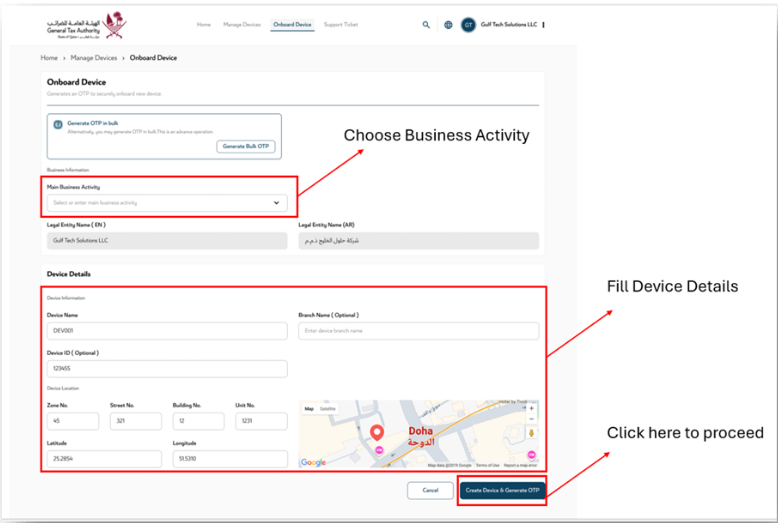Click the Unit No. field
This screenshot has height=524, width=778.
coord(261,421)
